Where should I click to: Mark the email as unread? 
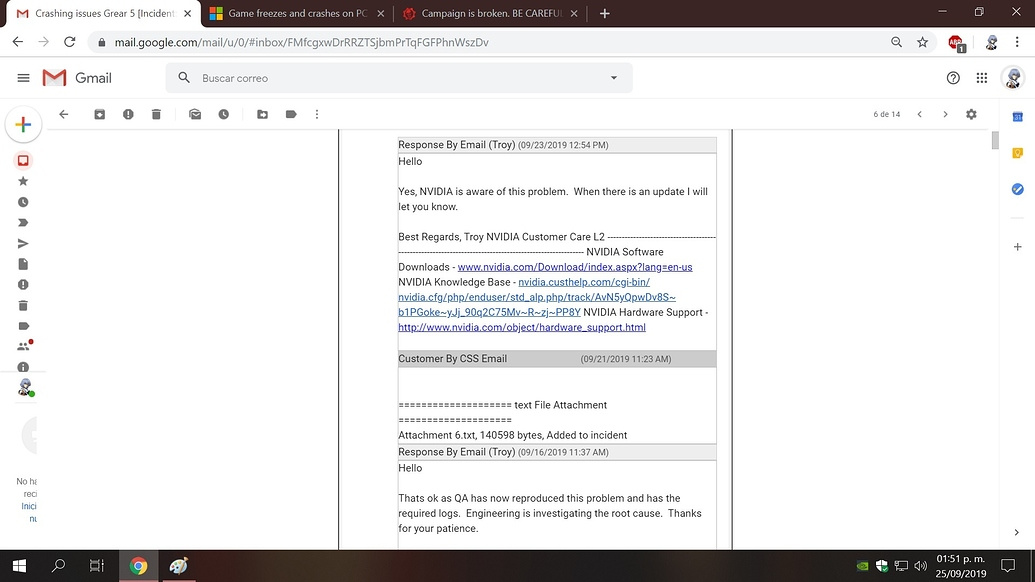tap(195, 114)
